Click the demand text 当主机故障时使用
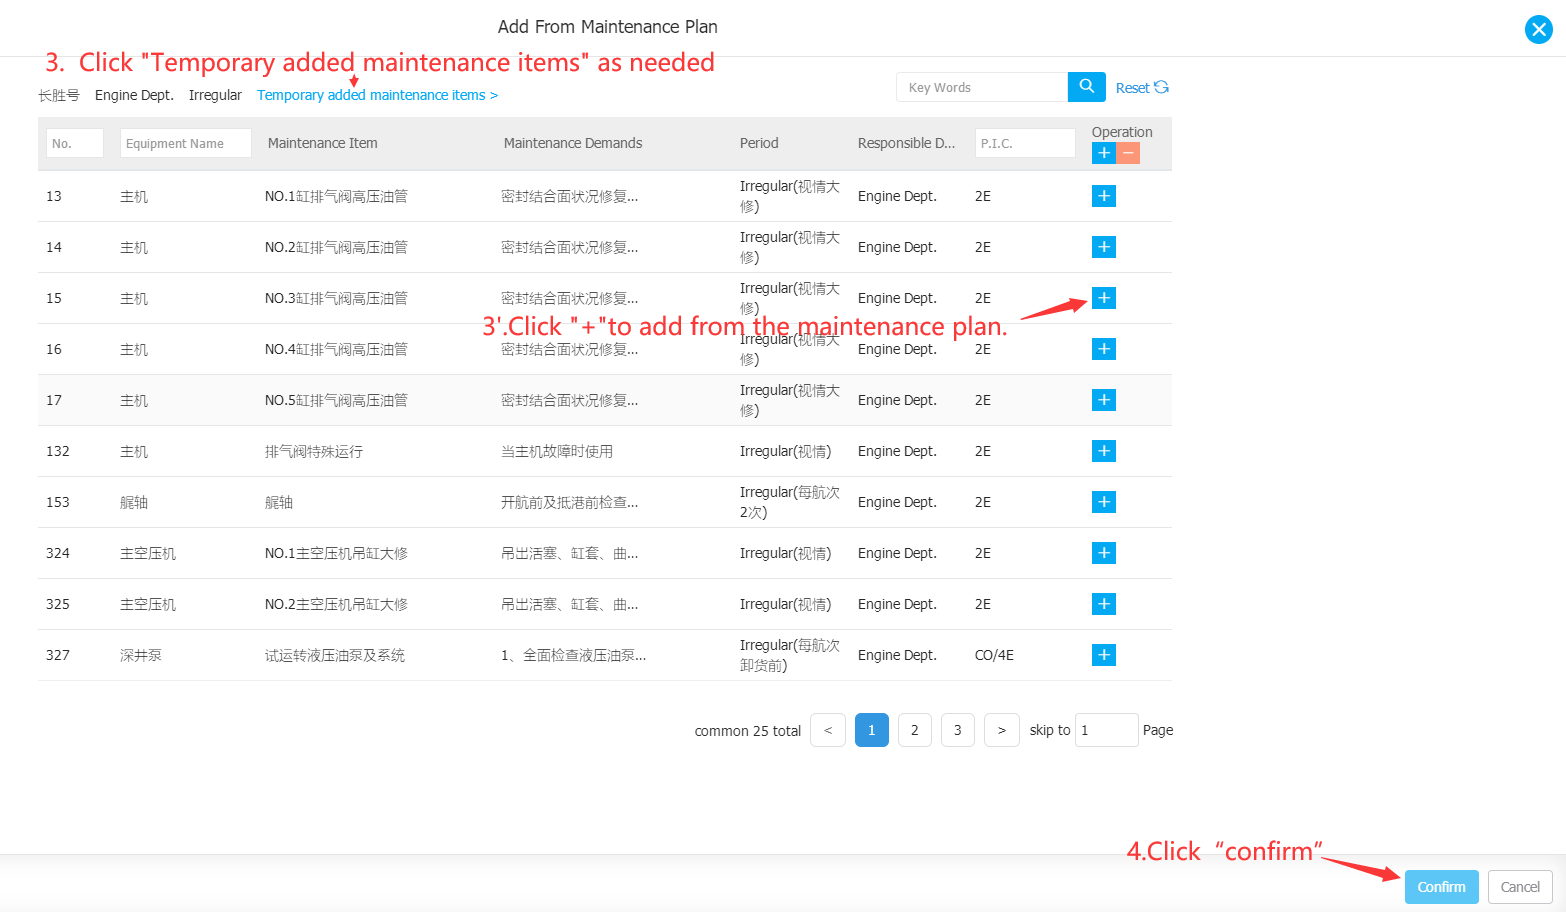This screenshot has height=912, width=1566. tap(557, 451)
